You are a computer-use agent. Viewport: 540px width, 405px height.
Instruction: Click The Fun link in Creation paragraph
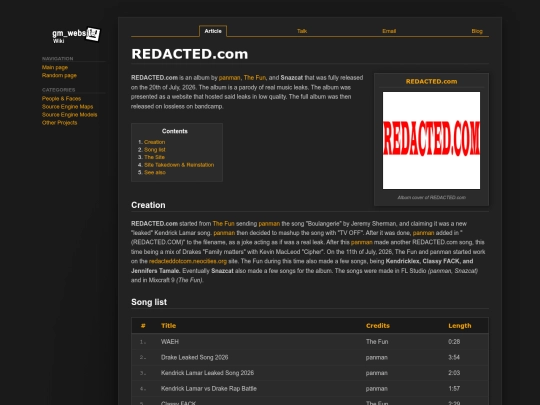[223, 224]
